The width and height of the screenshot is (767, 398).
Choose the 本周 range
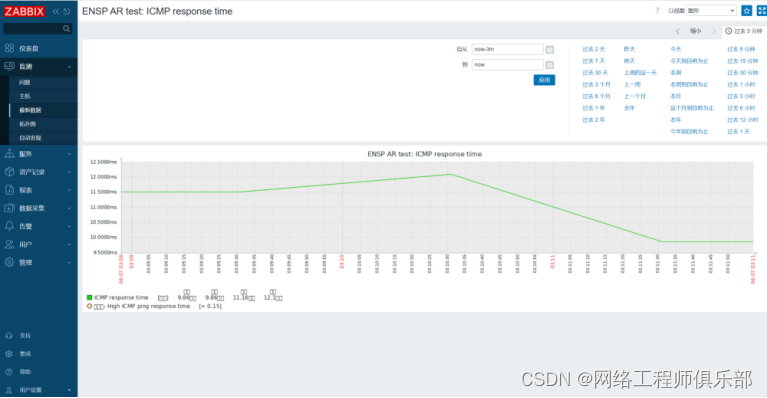pos(676,73)
